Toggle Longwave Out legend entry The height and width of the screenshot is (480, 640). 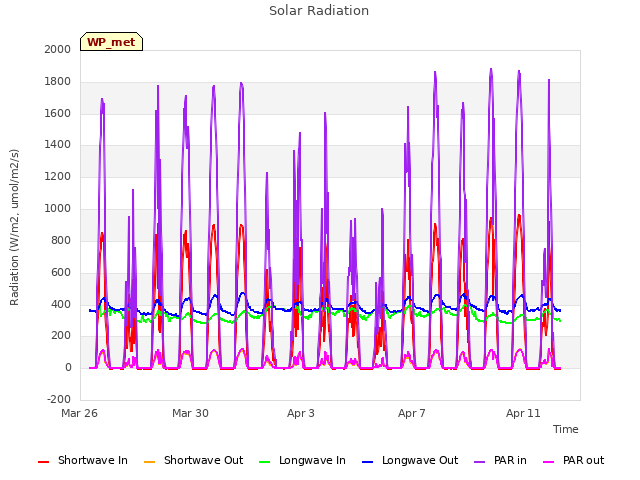[410, 460]
